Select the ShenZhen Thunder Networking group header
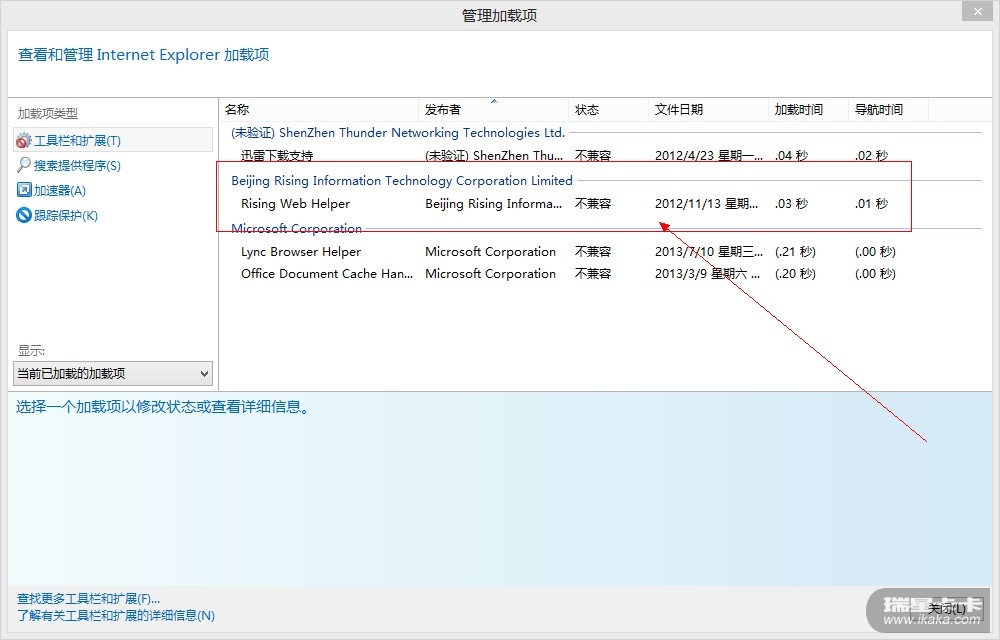1000x640 pixels. pyautogui.click(x=398, y=133)
